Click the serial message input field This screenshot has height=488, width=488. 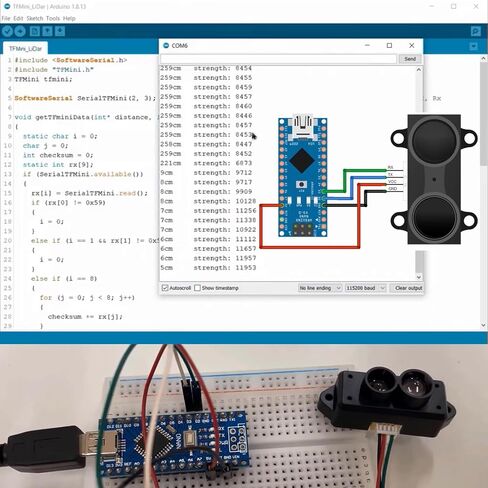point(279,59)
